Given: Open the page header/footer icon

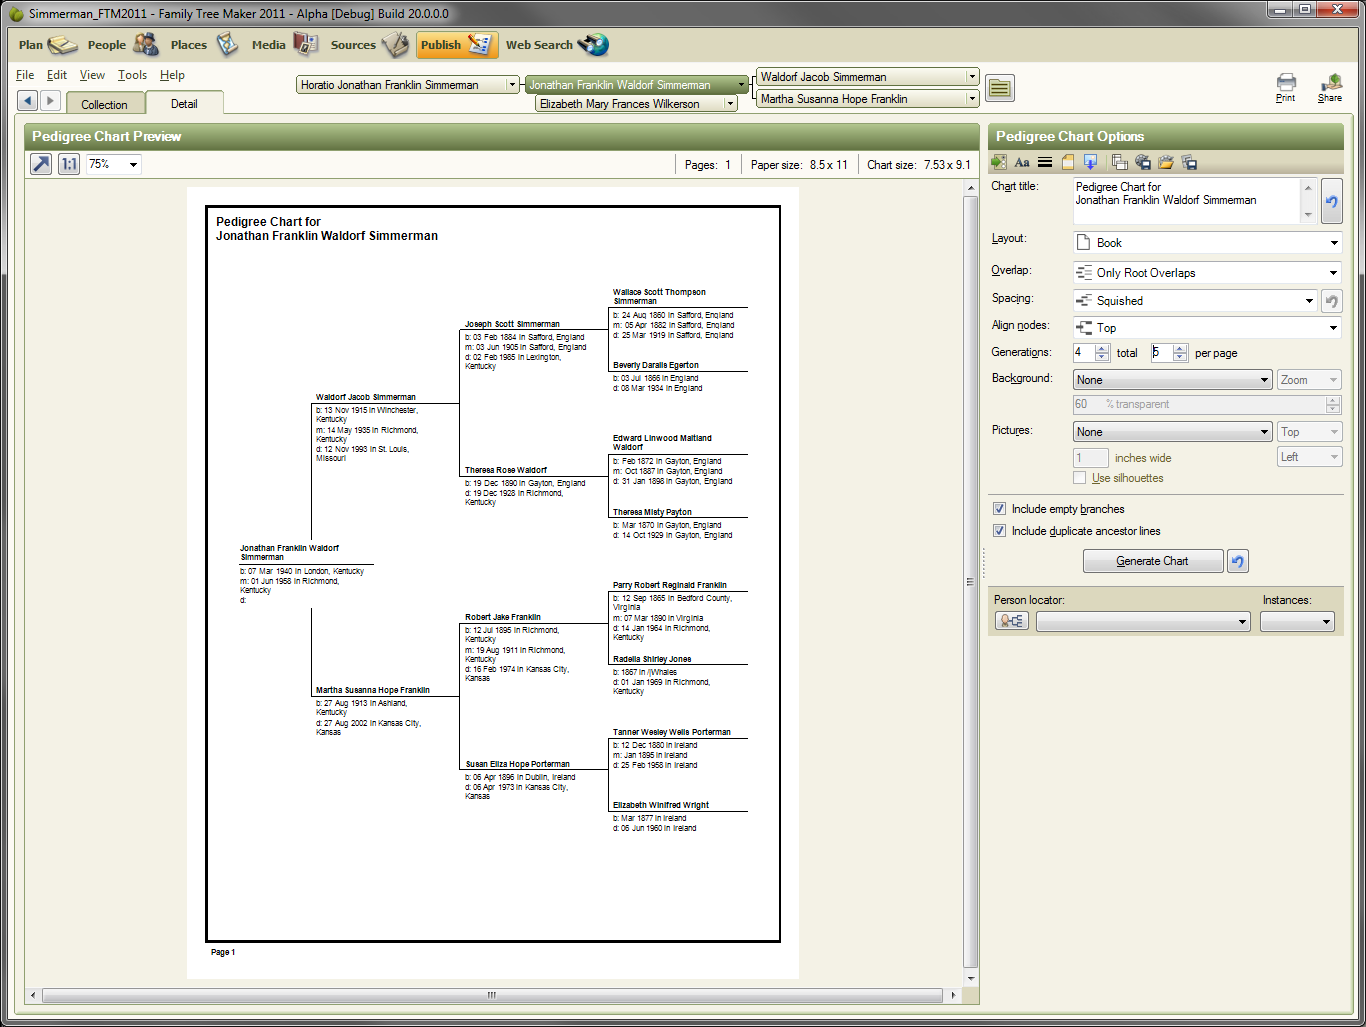Looking at the screenshot, I should [1068, 162].
